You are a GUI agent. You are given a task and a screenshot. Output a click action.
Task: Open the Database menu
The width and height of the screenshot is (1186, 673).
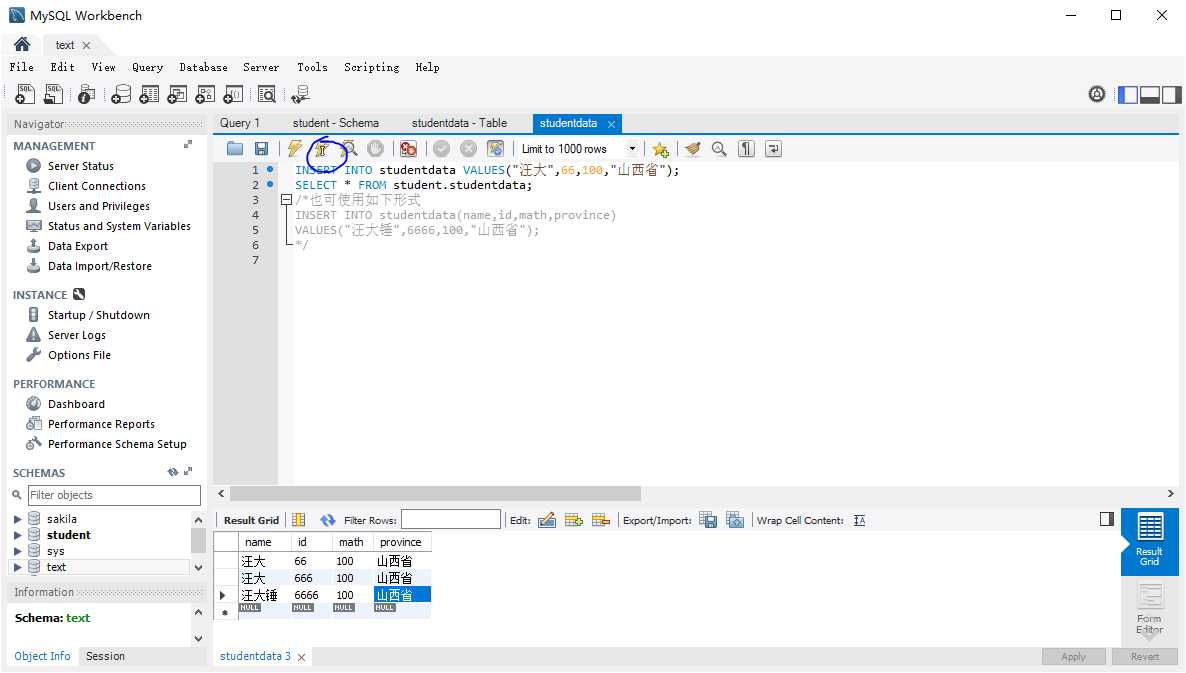(x=203, y=67)
